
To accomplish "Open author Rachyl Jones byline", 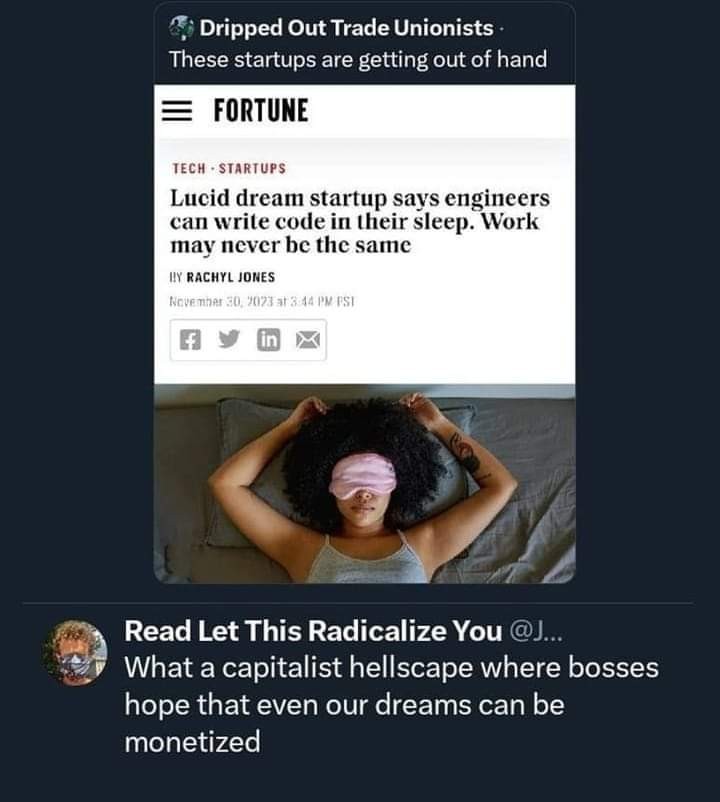I will pos(222,277).
